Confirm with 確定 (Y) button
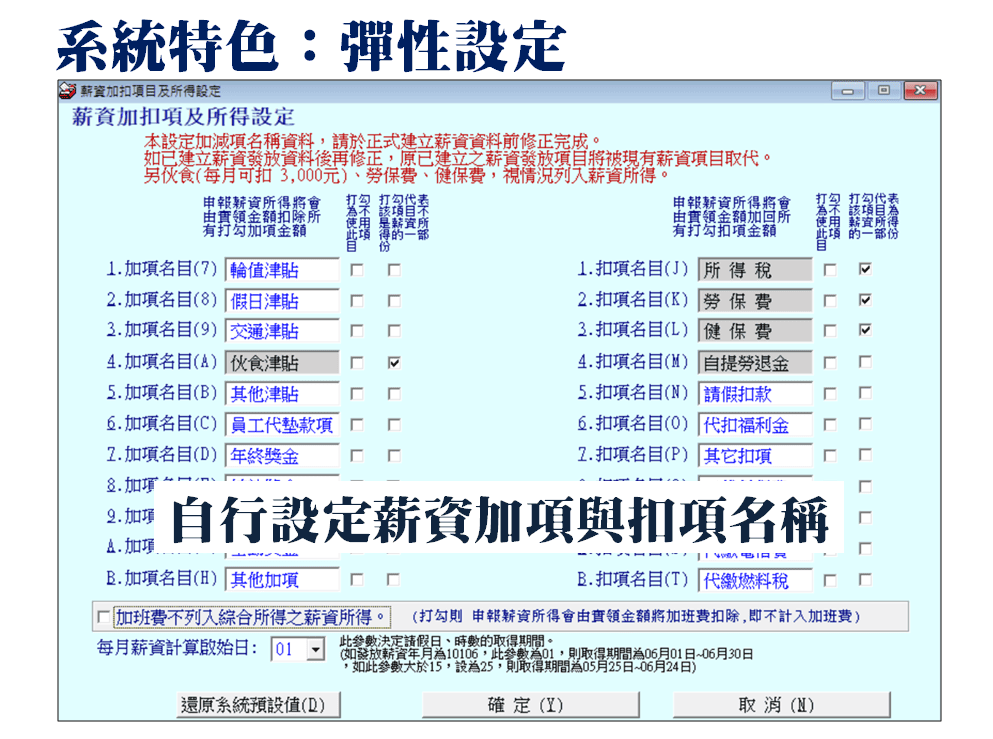Viewport: 993px width, 739px height. [x=531, y=705]
